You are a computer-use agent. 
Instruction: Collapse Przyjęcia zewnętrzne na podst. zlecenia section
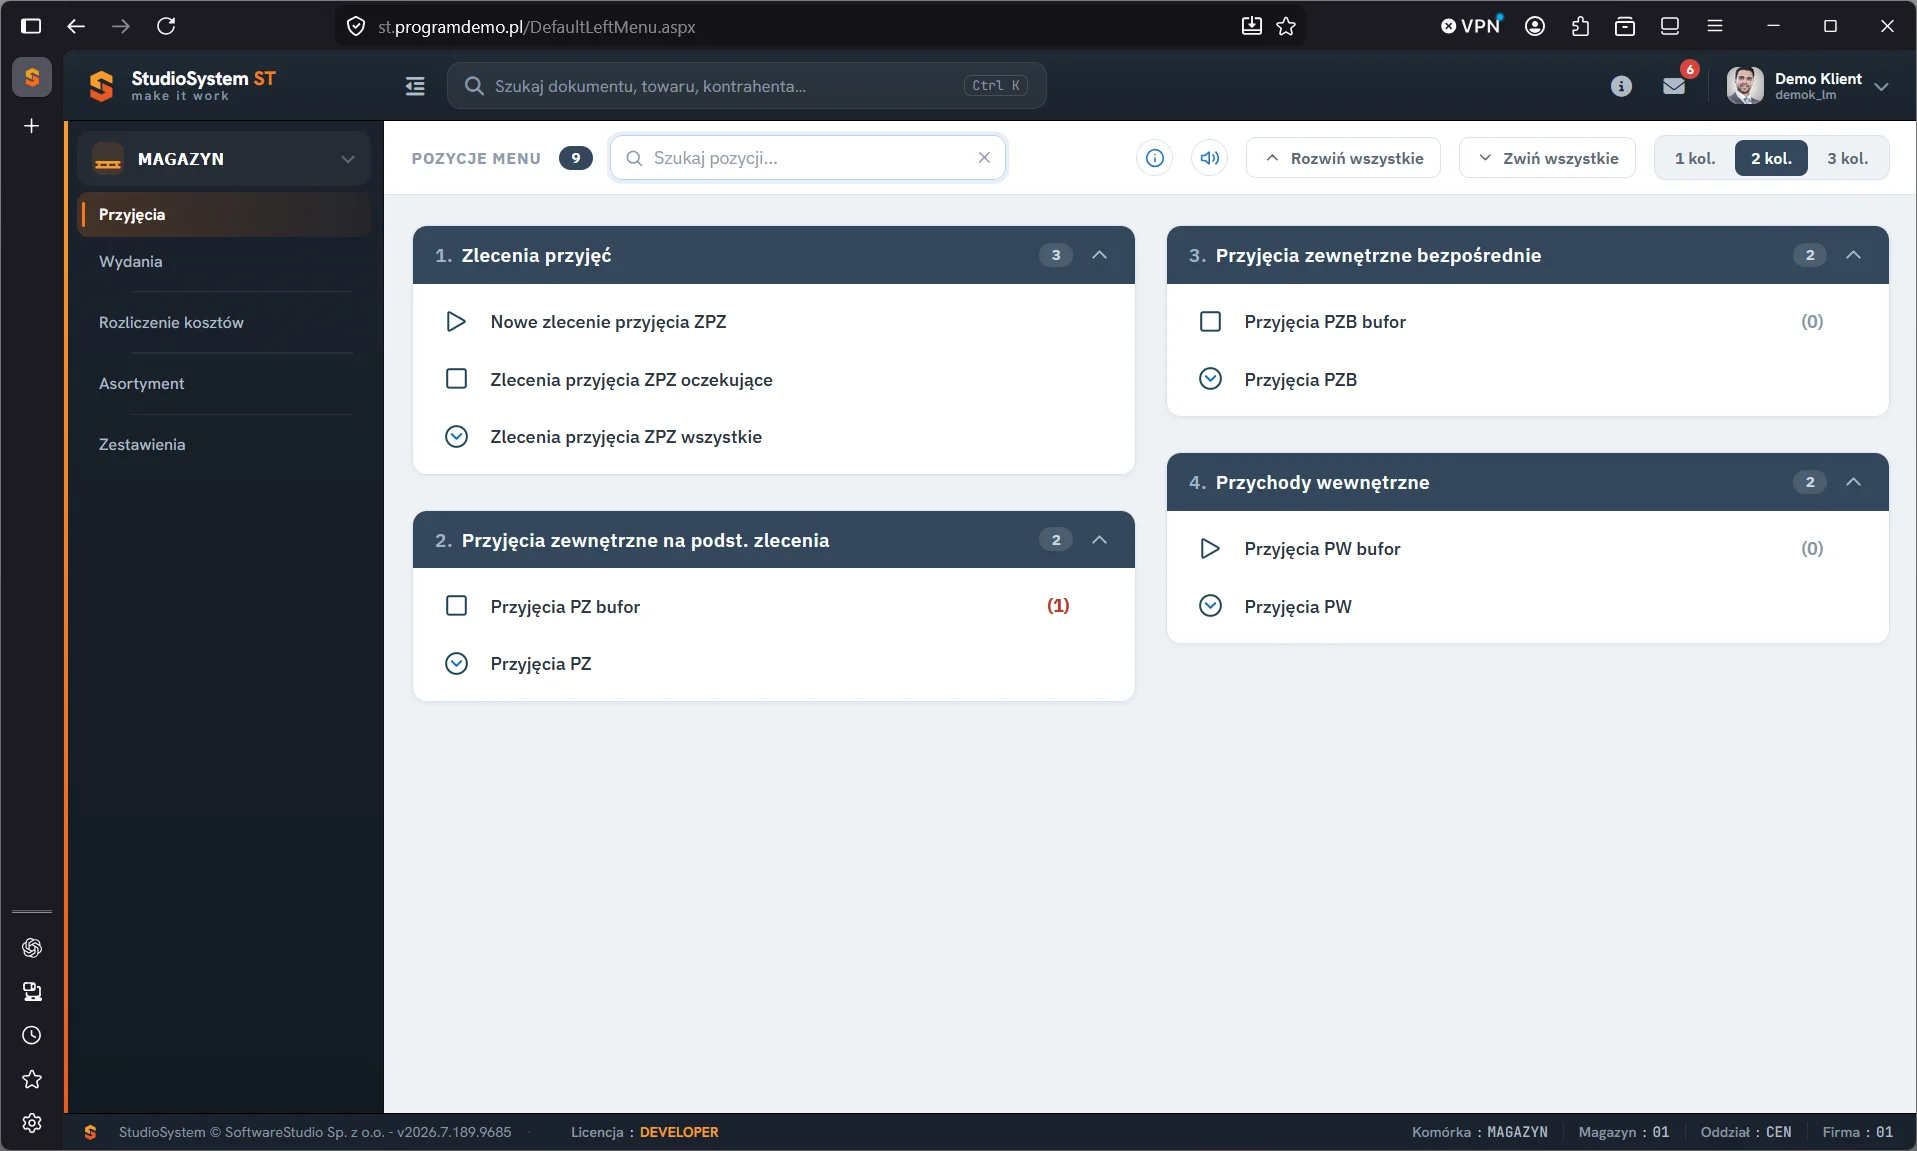click(1099, 540)
